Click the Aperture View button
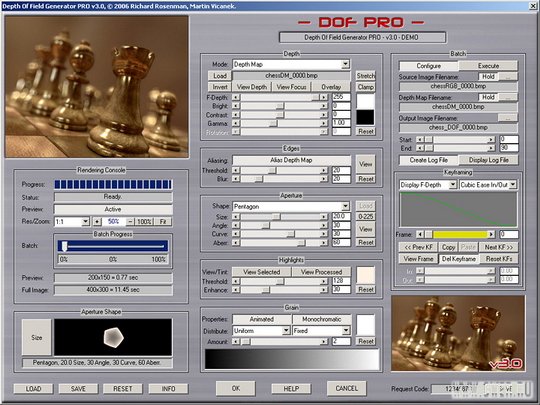This screenshot has width=540, height=405. pos(365,229)
